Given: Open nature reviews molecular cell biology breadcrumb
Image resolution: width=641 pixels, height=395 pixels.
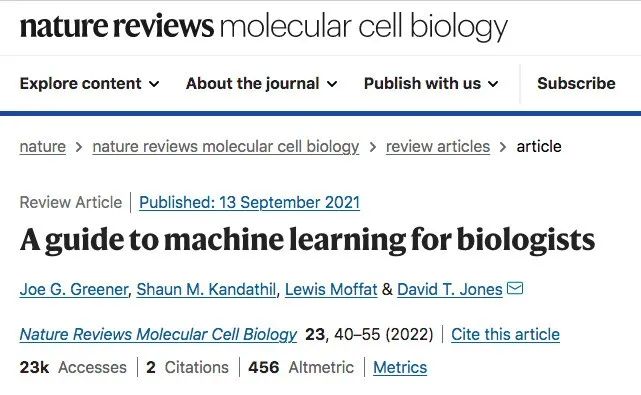Looking at the screenshot, I should (x=226, y=146).
